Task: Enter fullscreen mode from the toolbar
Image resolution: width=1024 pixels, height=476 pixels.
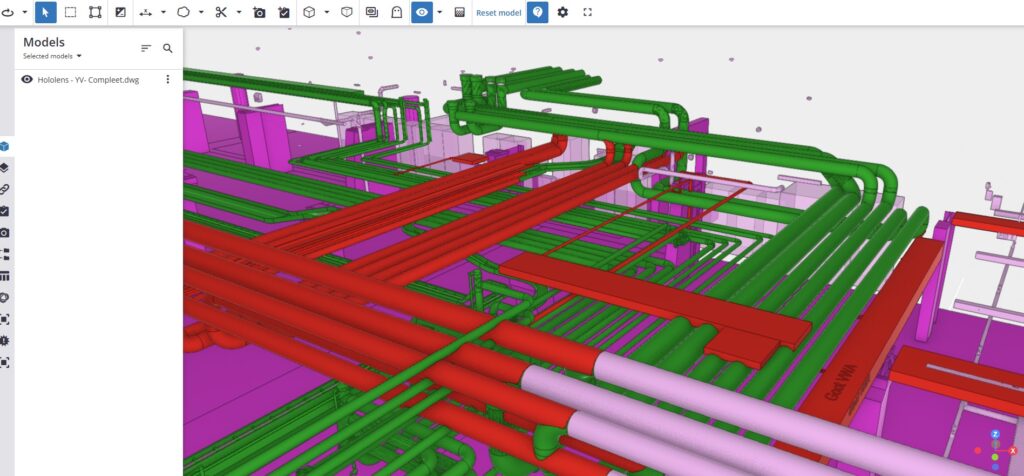Action: [x=588, y=12]
